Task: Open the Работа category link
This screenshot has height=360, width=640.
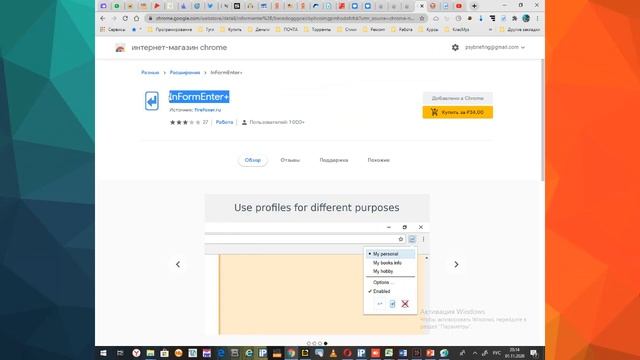Action: pos(224,122)
